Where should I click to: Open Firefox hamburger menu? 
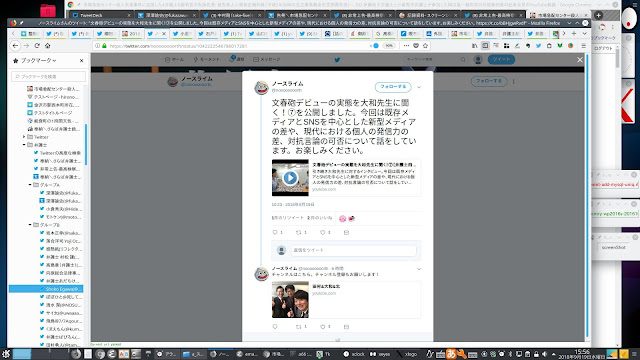coord(584,46)
